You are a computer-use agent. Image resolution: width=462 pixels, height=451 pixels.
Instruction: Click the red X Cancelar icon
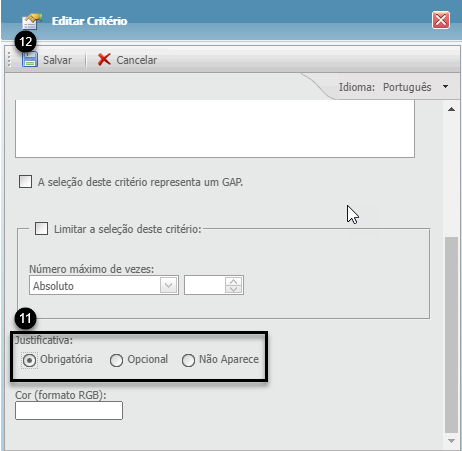[104, 60]
